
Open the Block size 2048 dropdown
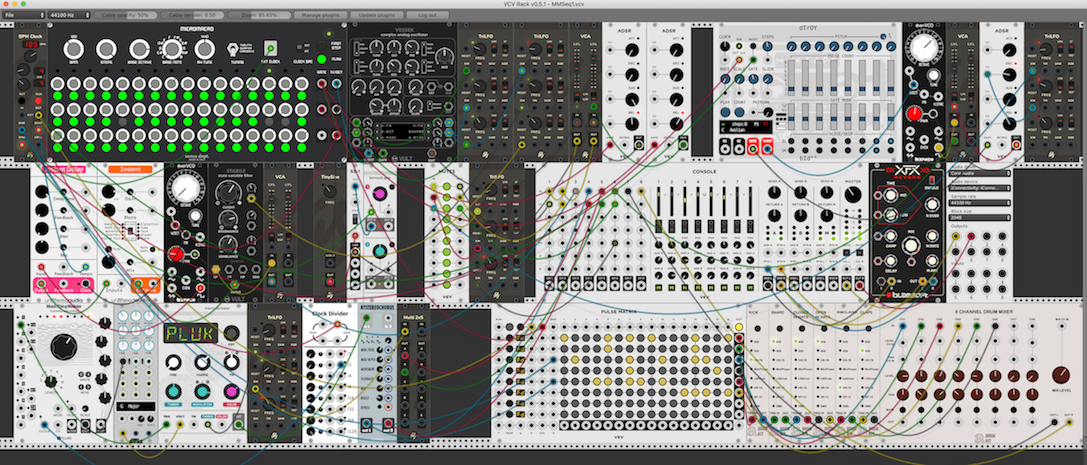[x=979, y=218]
